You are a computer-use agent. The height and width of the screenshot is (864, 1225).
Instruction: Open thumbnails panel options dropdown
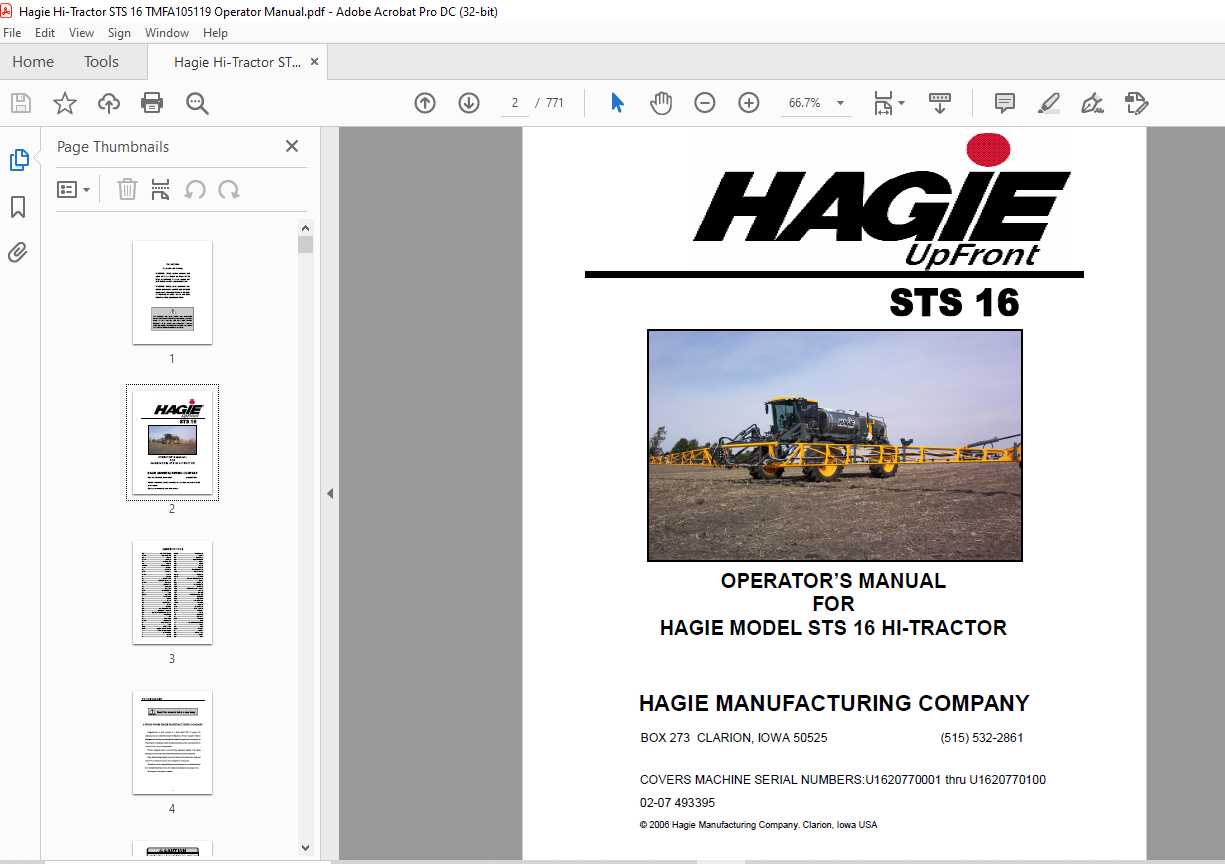click(74, 189)
